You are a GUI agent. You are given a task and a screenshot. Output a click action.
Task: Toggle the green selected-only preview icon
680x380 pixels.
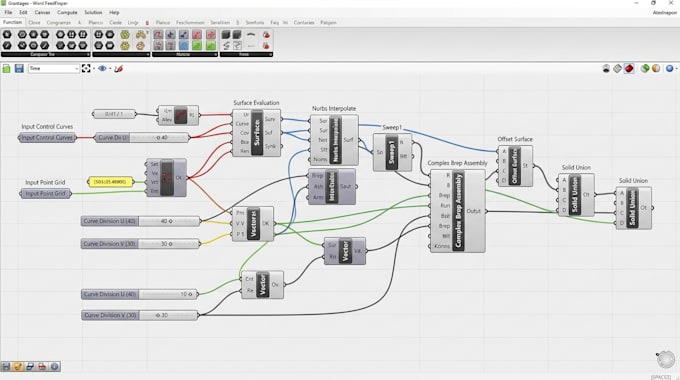(645, 69)
